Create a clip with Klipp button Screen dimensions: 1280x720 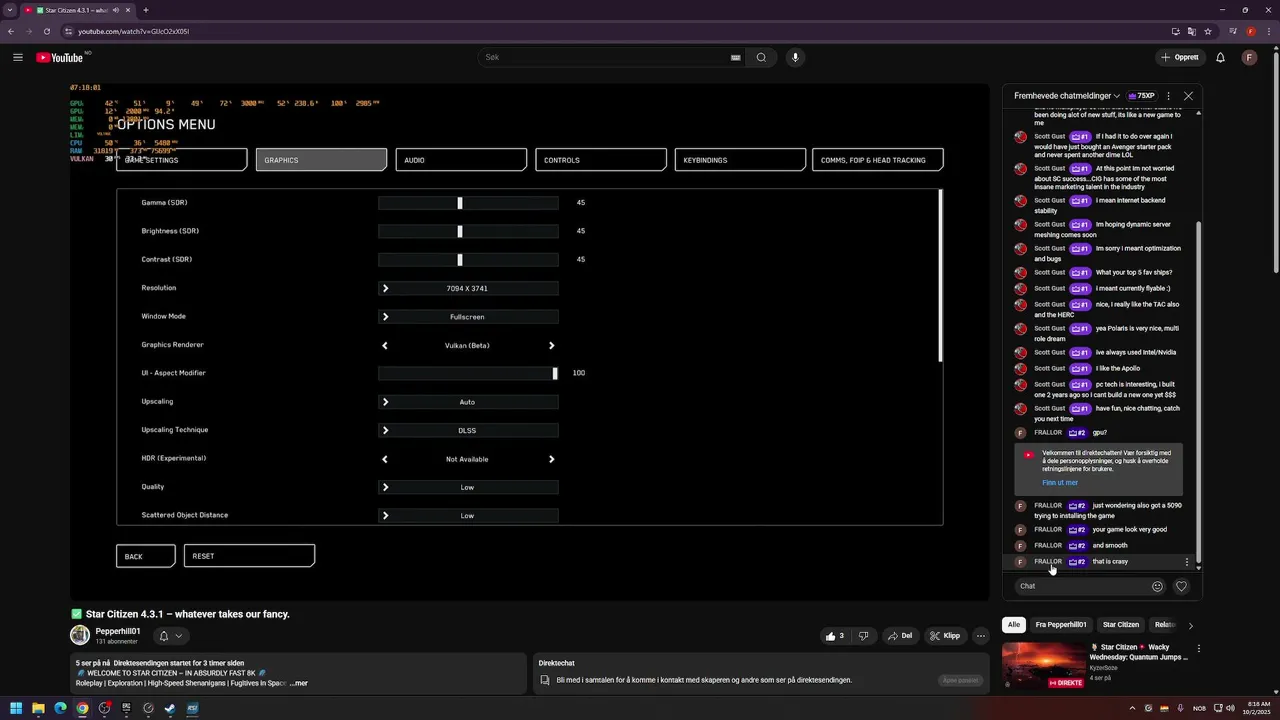[945, 636]
